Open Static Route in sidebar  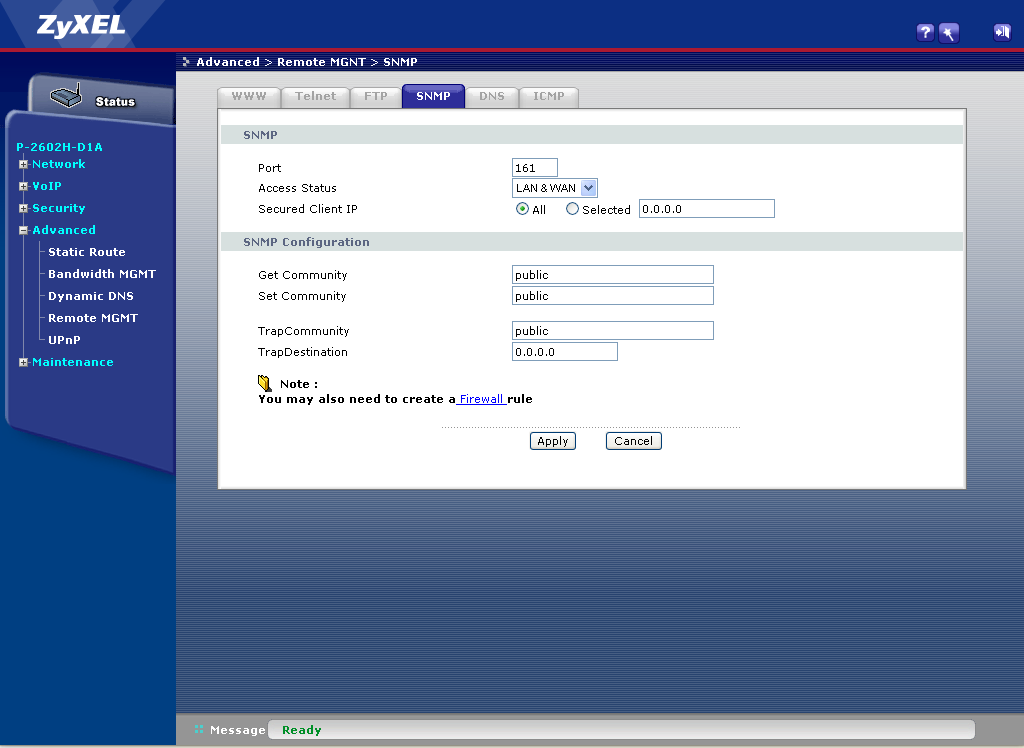click(x=87, y=252)
